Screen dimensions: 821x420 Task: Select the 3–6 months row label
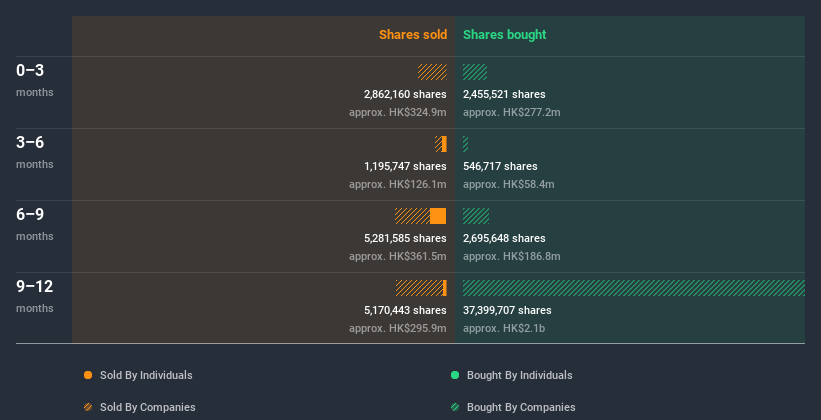[x=35, y=152]
